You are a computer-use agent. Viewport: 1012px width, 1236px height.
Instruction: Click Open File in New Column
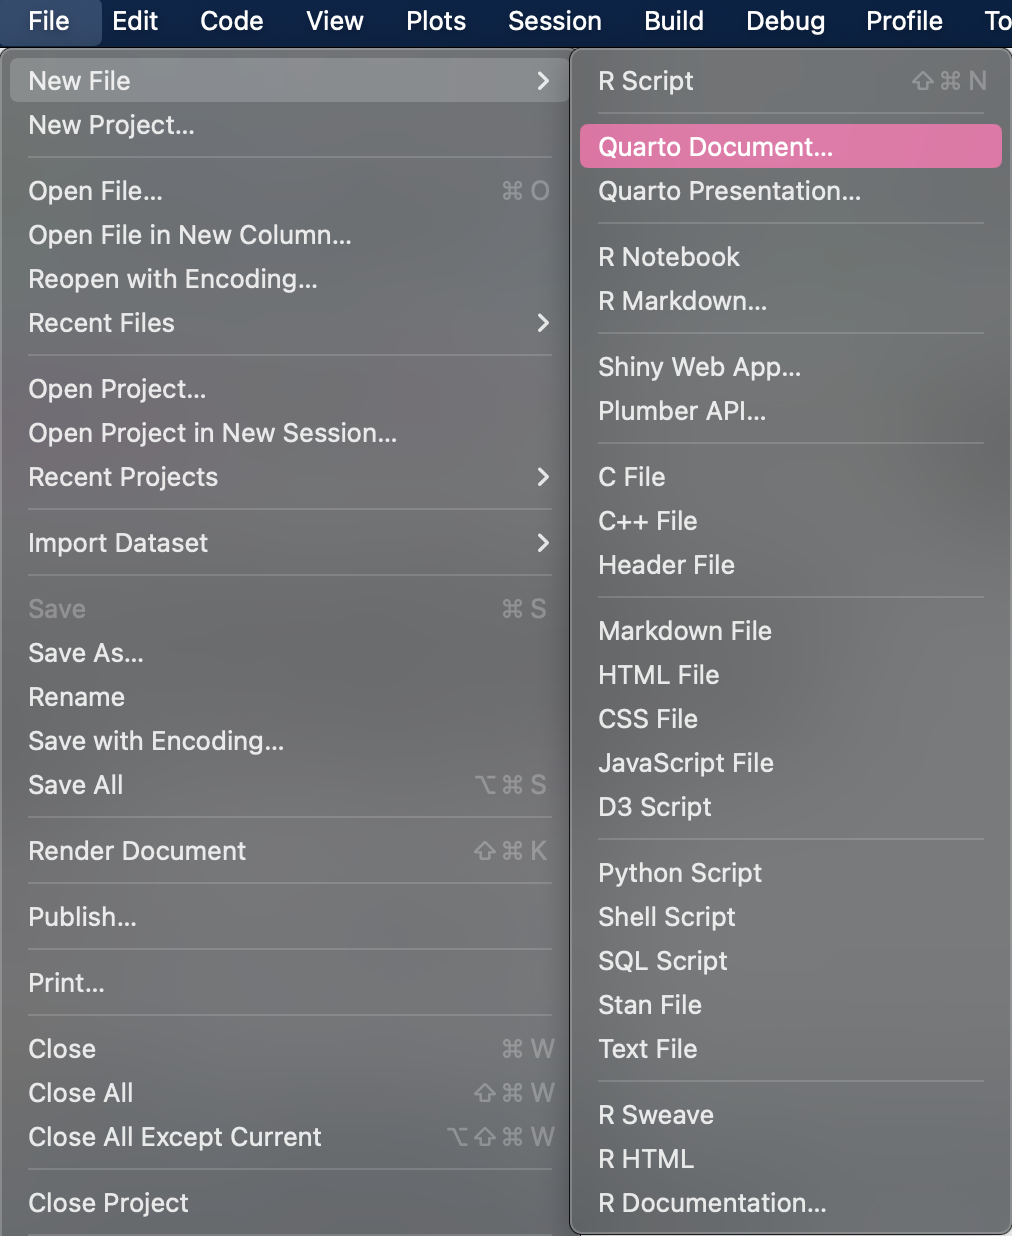(x=190, y=235)
